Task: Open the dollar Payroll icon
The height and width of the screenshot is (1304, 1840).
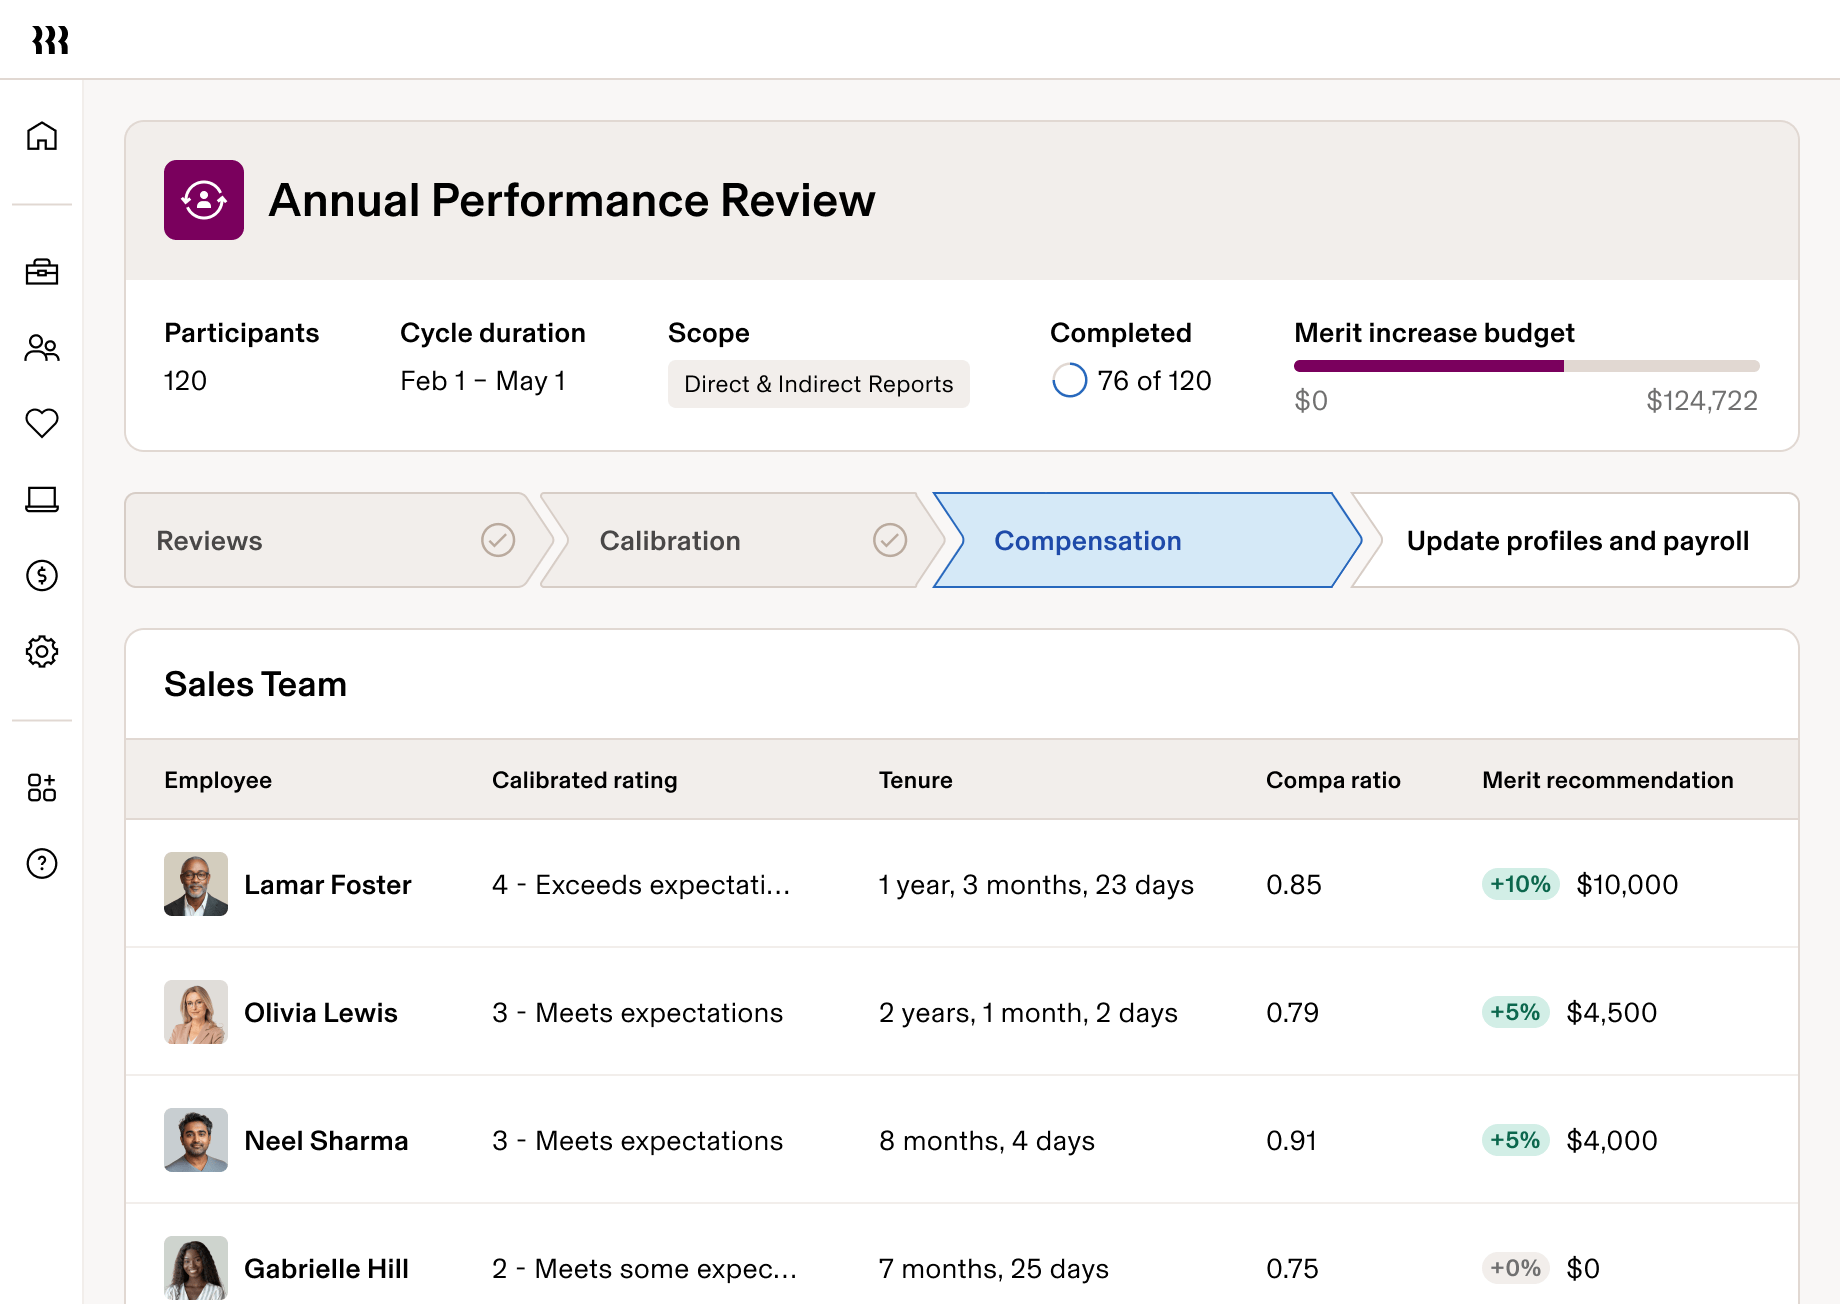Action: 41,576
